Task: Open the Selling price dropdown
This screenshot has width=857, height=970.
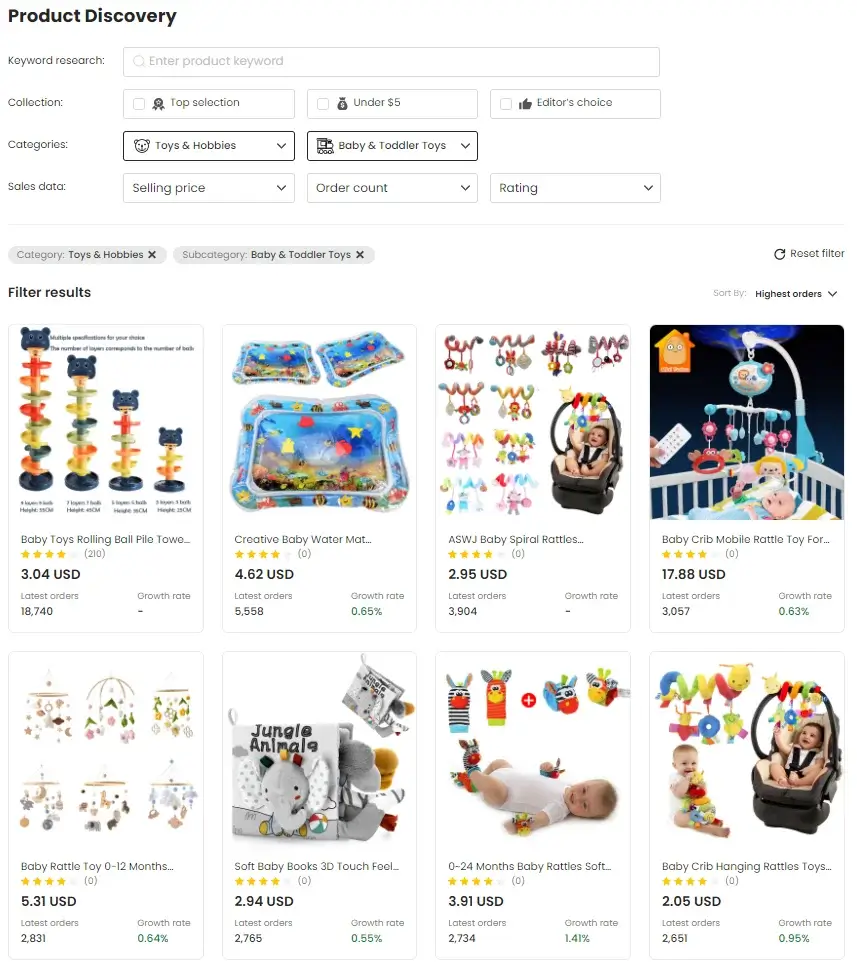Action: [x=209, y=188]
